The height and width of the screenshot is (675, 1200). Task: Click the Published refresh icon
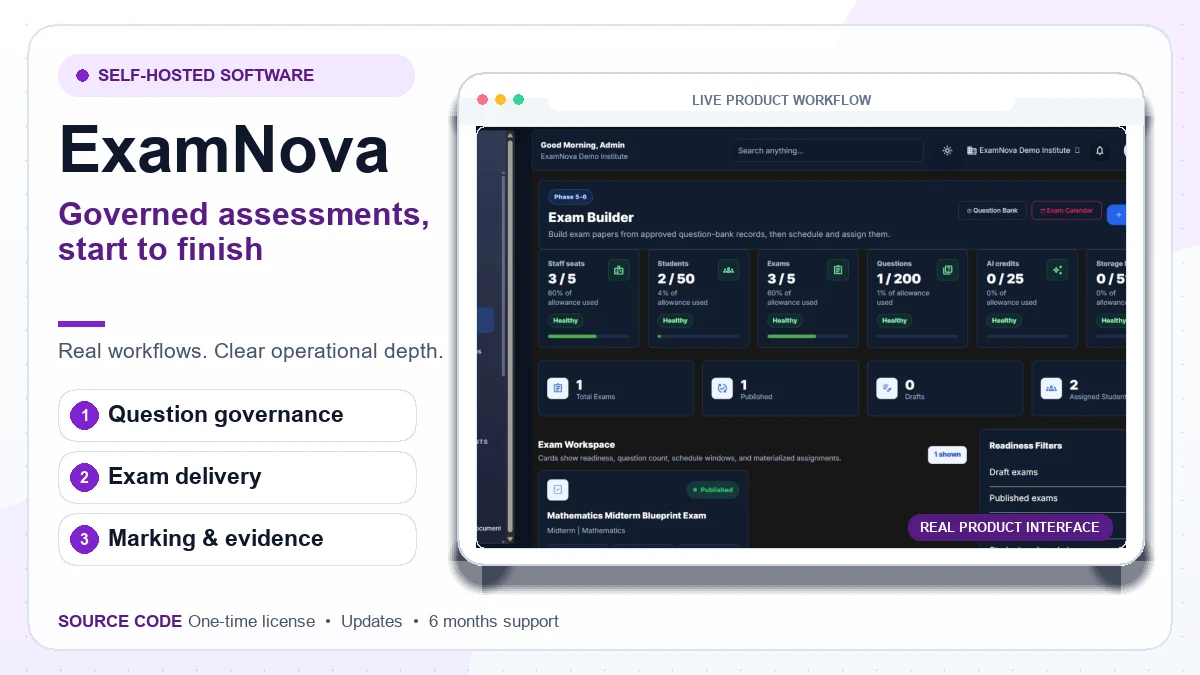(x=722, y=388)
